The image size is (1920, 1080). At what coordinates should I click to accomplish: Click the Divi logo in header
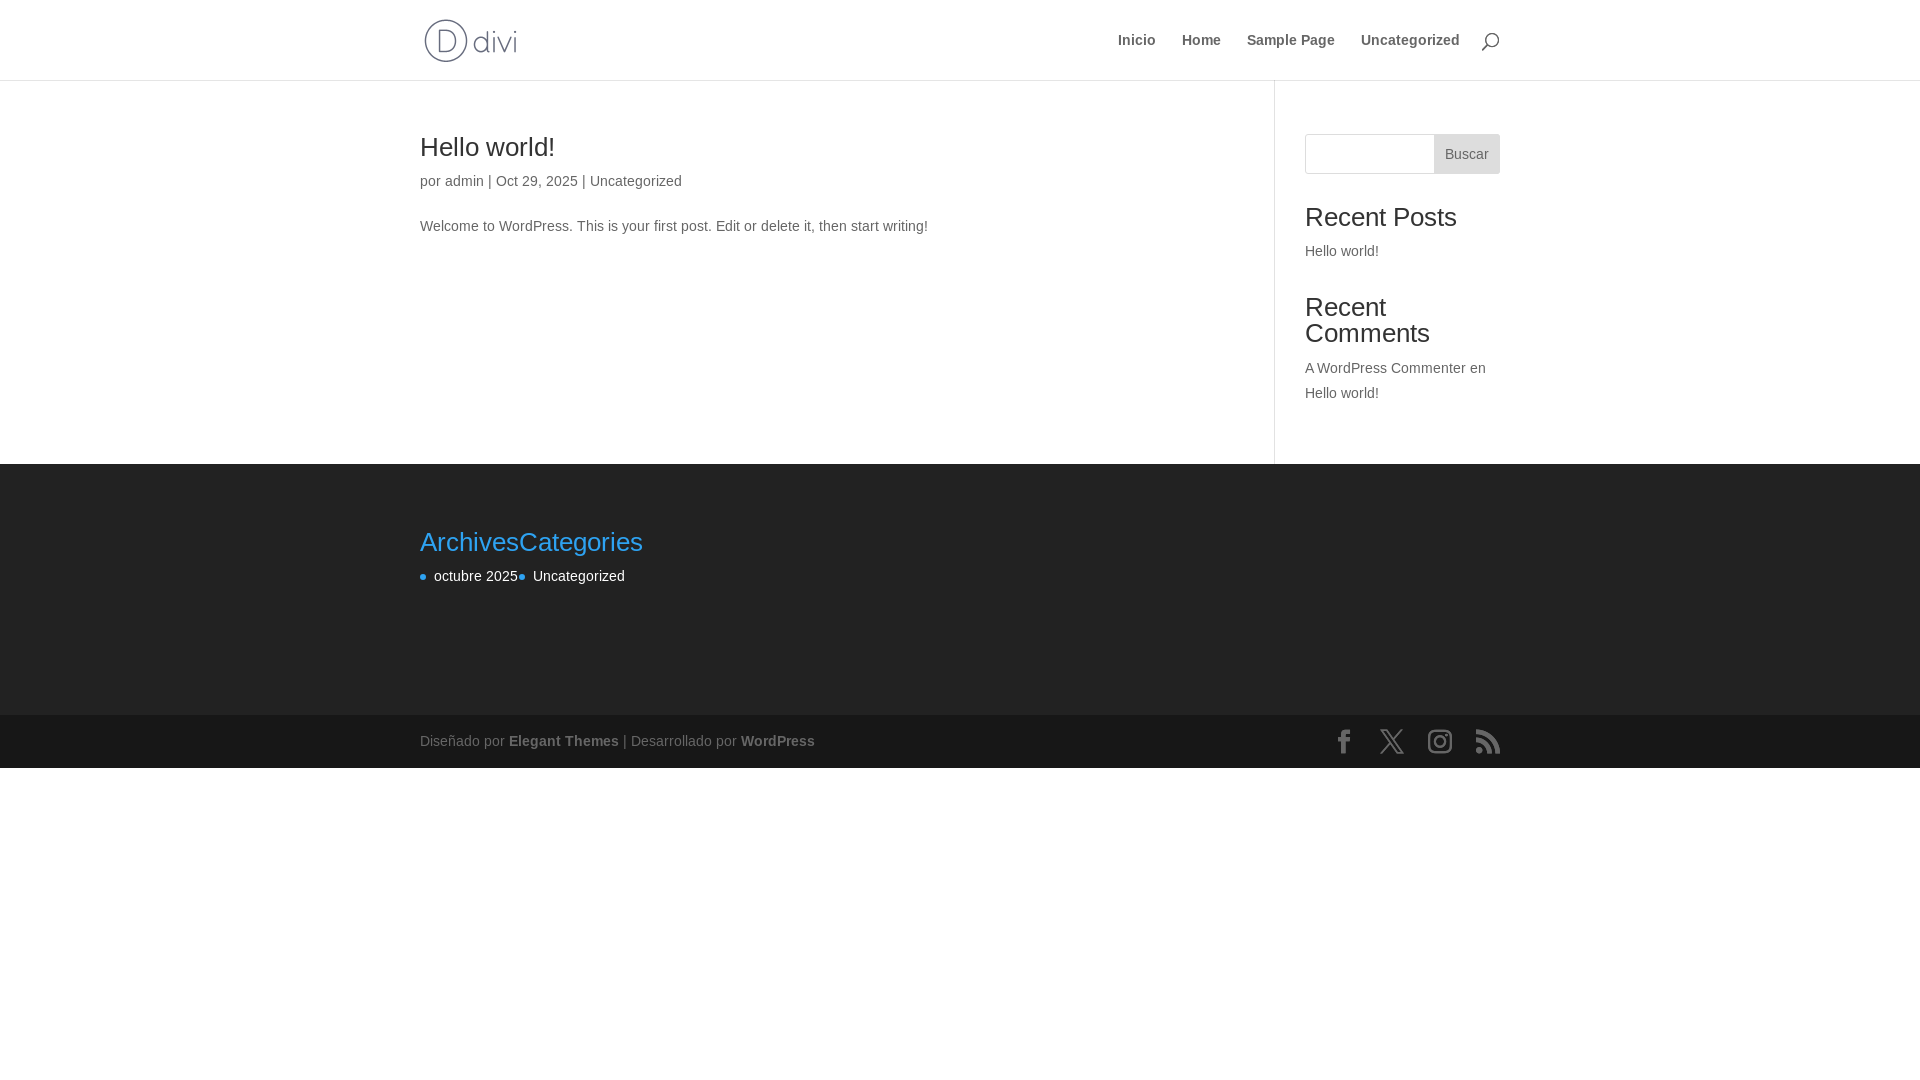470,40
